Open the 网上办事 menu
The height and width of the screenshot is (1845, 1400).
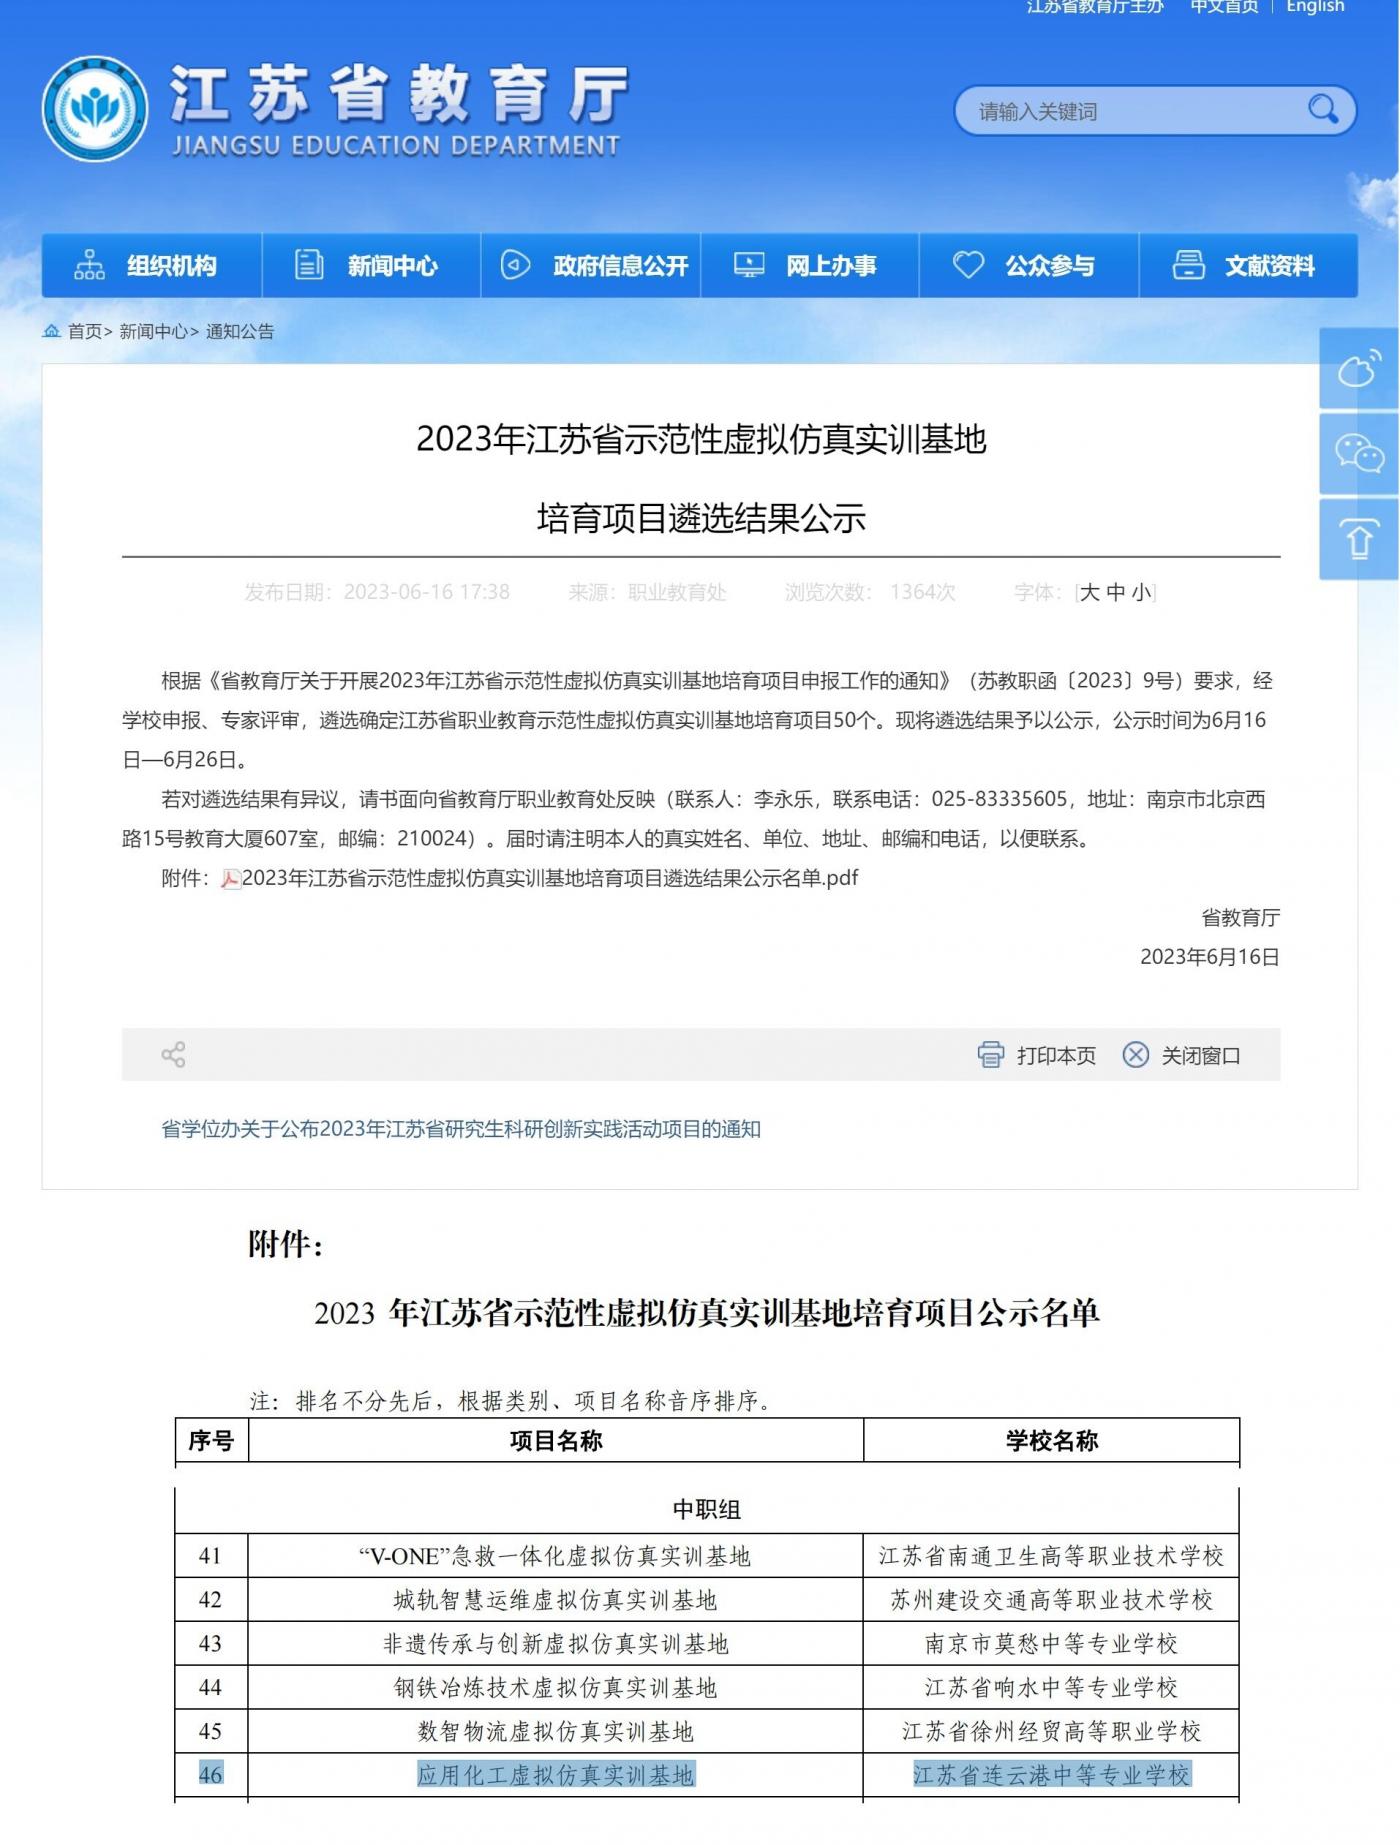tap(810, 265)
